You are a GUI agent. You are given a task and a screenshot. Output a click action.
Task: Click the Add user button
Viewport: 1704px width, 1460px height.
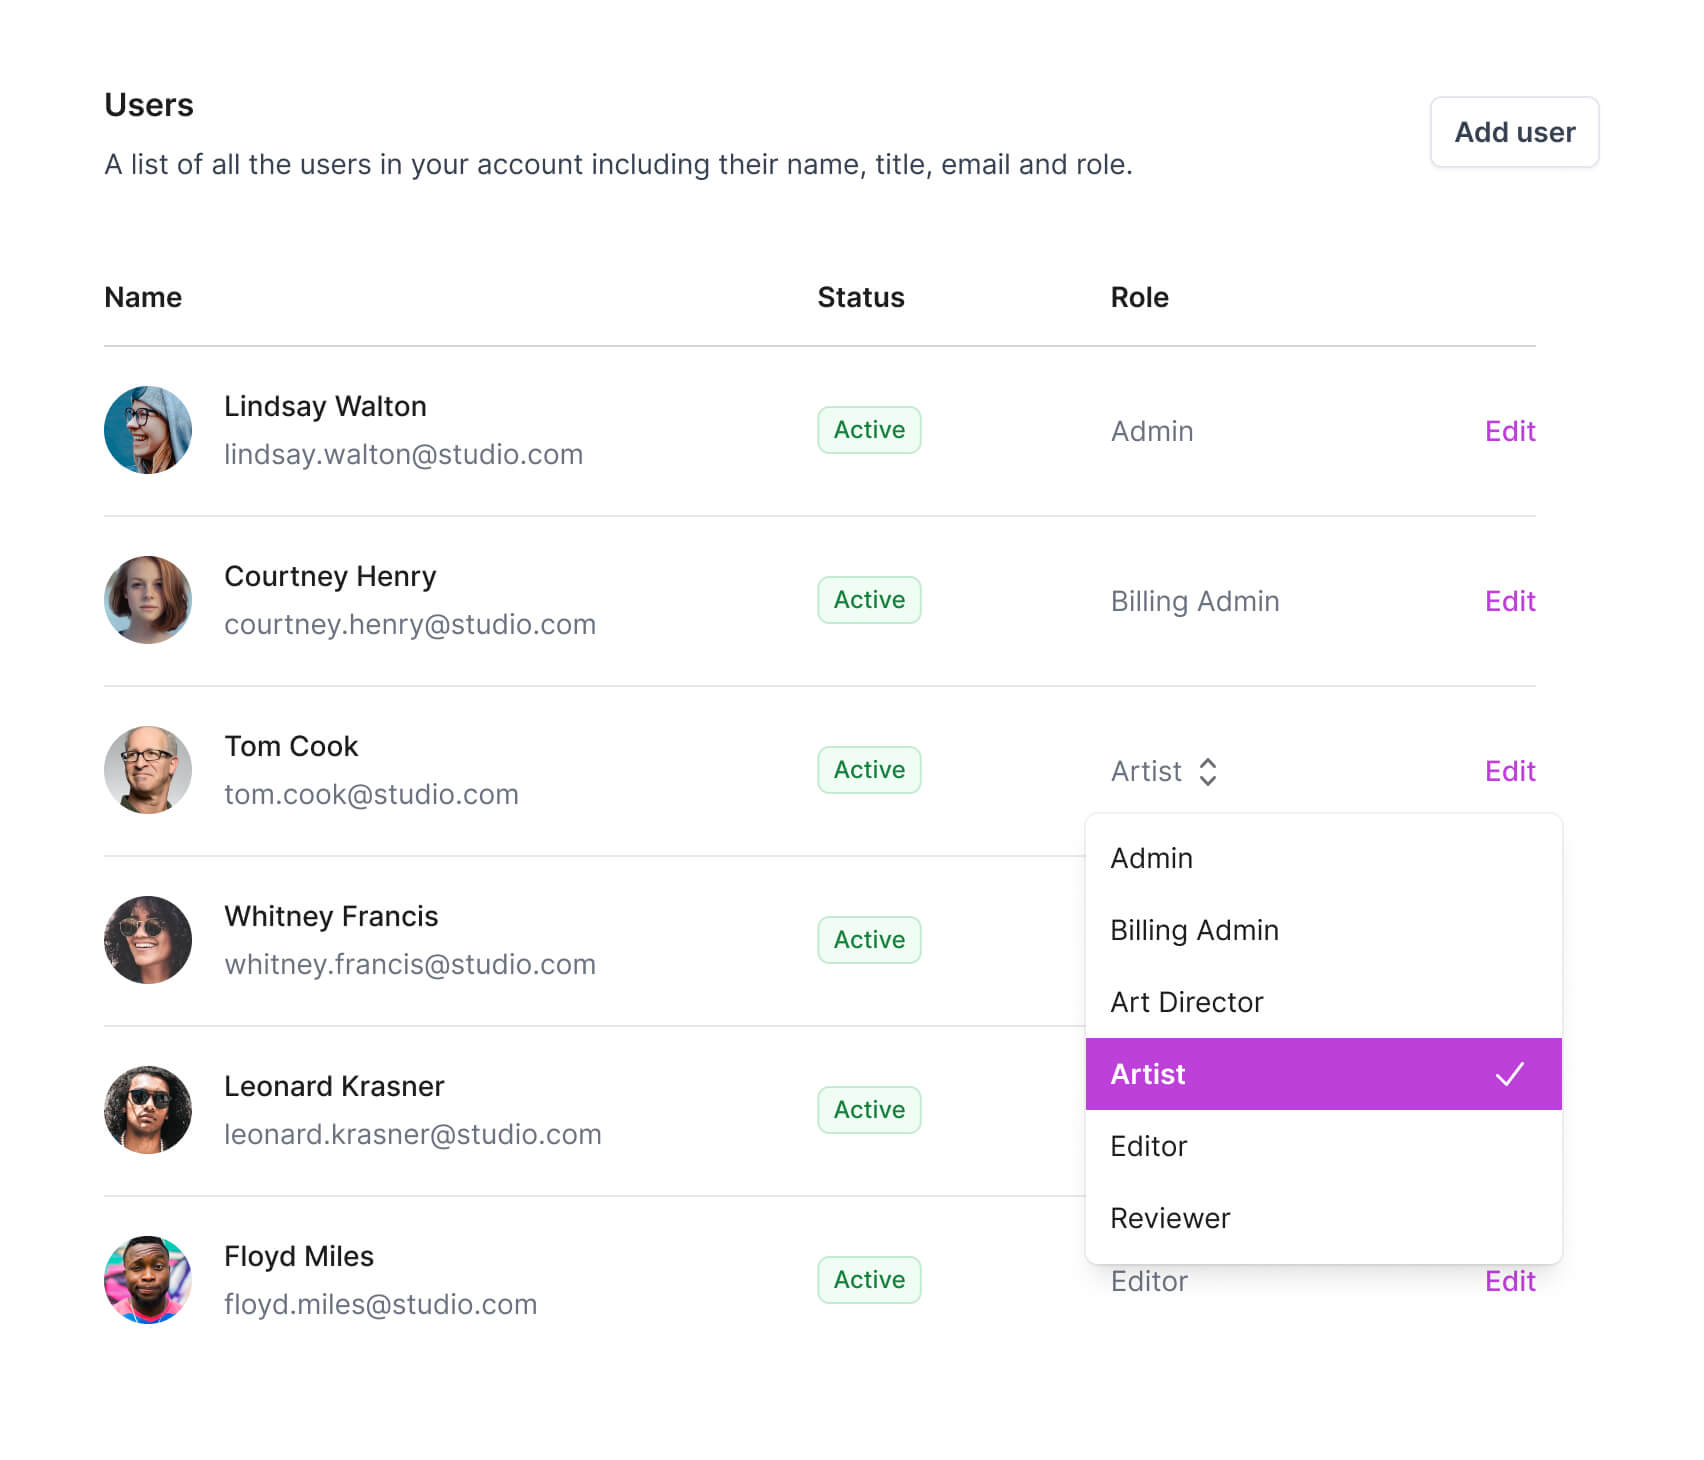pyautogui.click(x=1513, y=132)
